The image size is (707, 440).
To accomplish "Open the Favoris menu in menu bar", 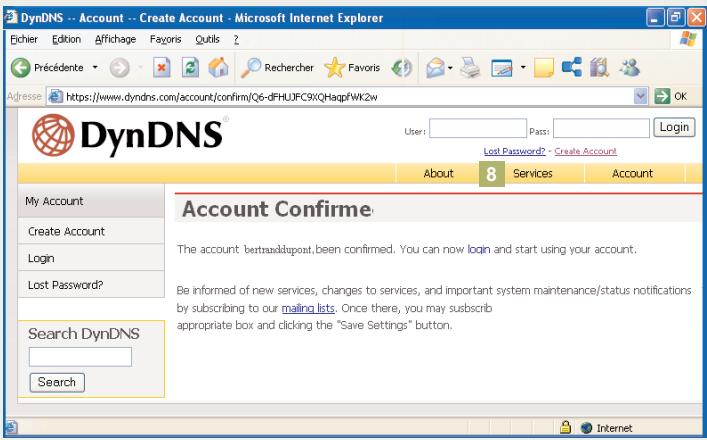I will (x=165, y=40).
